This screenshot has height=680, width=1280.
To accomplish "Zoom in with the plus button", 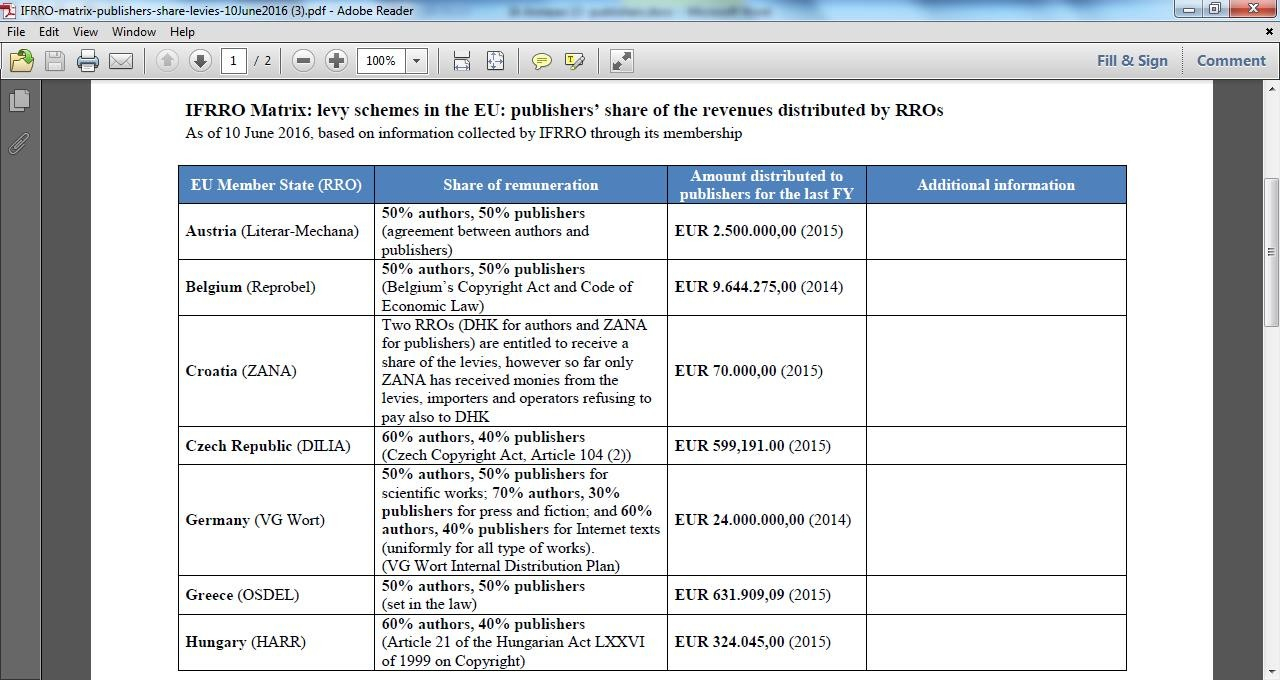I will point(336,61).
